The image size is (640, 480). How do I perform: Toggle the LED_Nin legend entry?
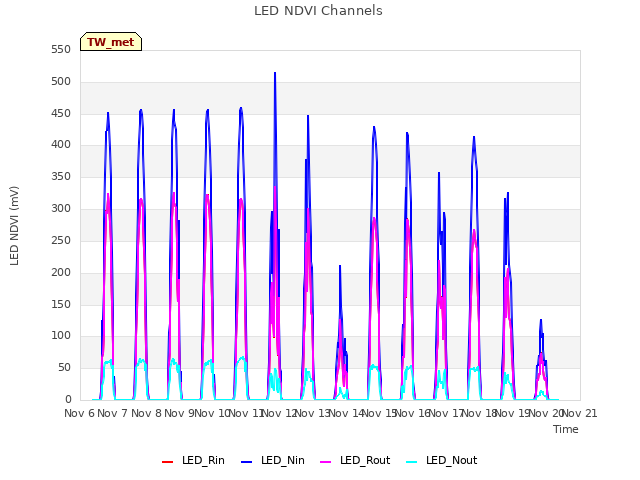point(273,460)
